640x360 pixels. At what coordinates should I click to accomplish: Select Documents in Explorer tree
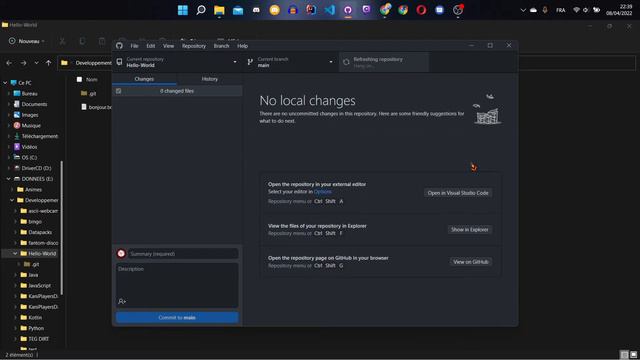point(34,104)
